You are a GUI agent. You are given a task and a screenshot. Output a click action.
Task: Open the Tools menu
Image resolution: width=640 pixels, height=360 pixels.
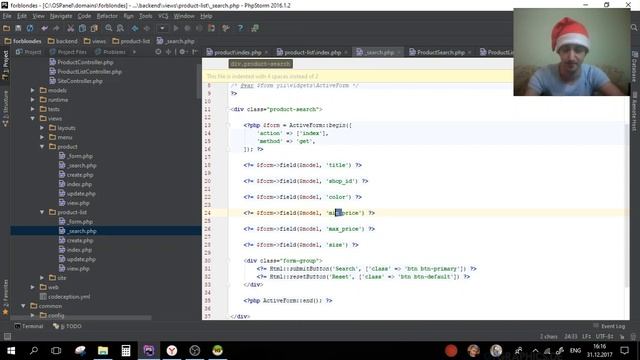click(x=146, y=16)
